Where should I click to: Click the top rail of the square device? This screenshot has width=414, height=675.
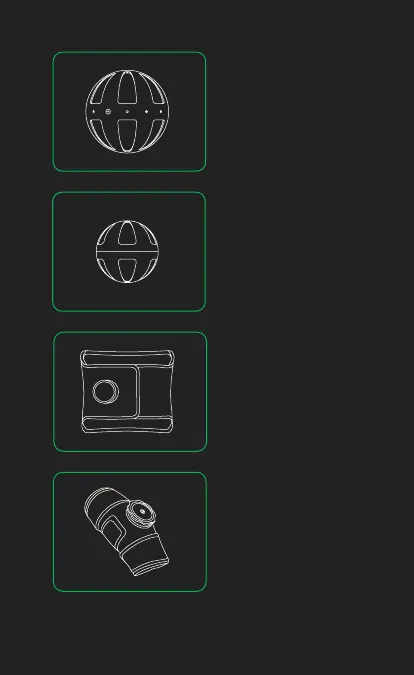click(x=127, y=358)
